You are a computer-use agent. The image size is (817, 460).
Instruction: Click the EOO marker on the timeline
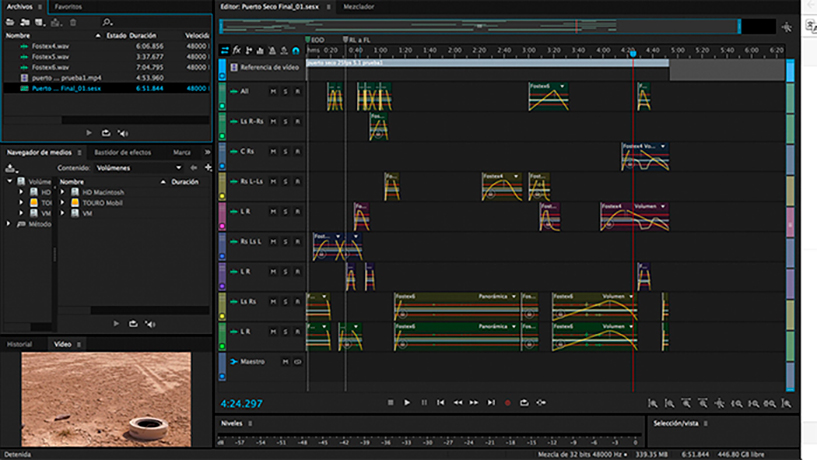pos(315,40)
